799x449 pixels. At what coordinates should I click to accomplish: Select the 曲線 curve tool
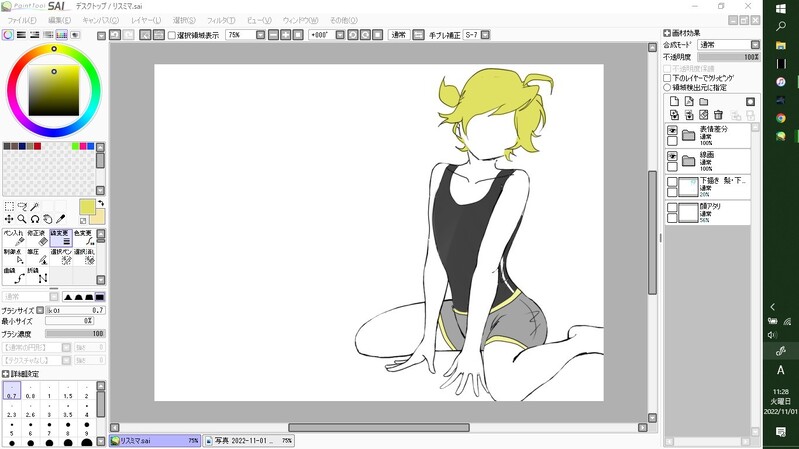(14, 275)
